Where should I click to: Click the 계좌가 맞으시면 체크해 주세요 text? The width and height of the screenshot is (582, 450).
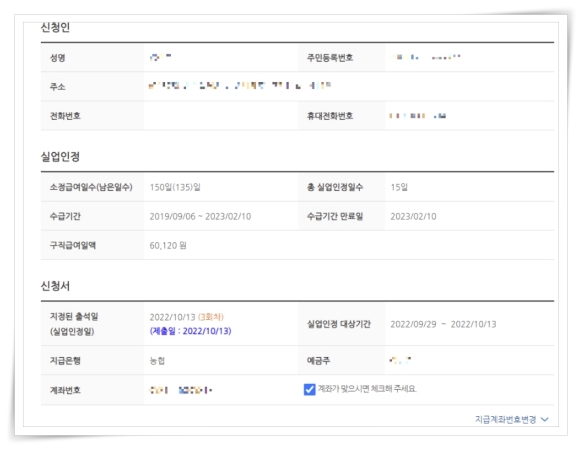367,389
